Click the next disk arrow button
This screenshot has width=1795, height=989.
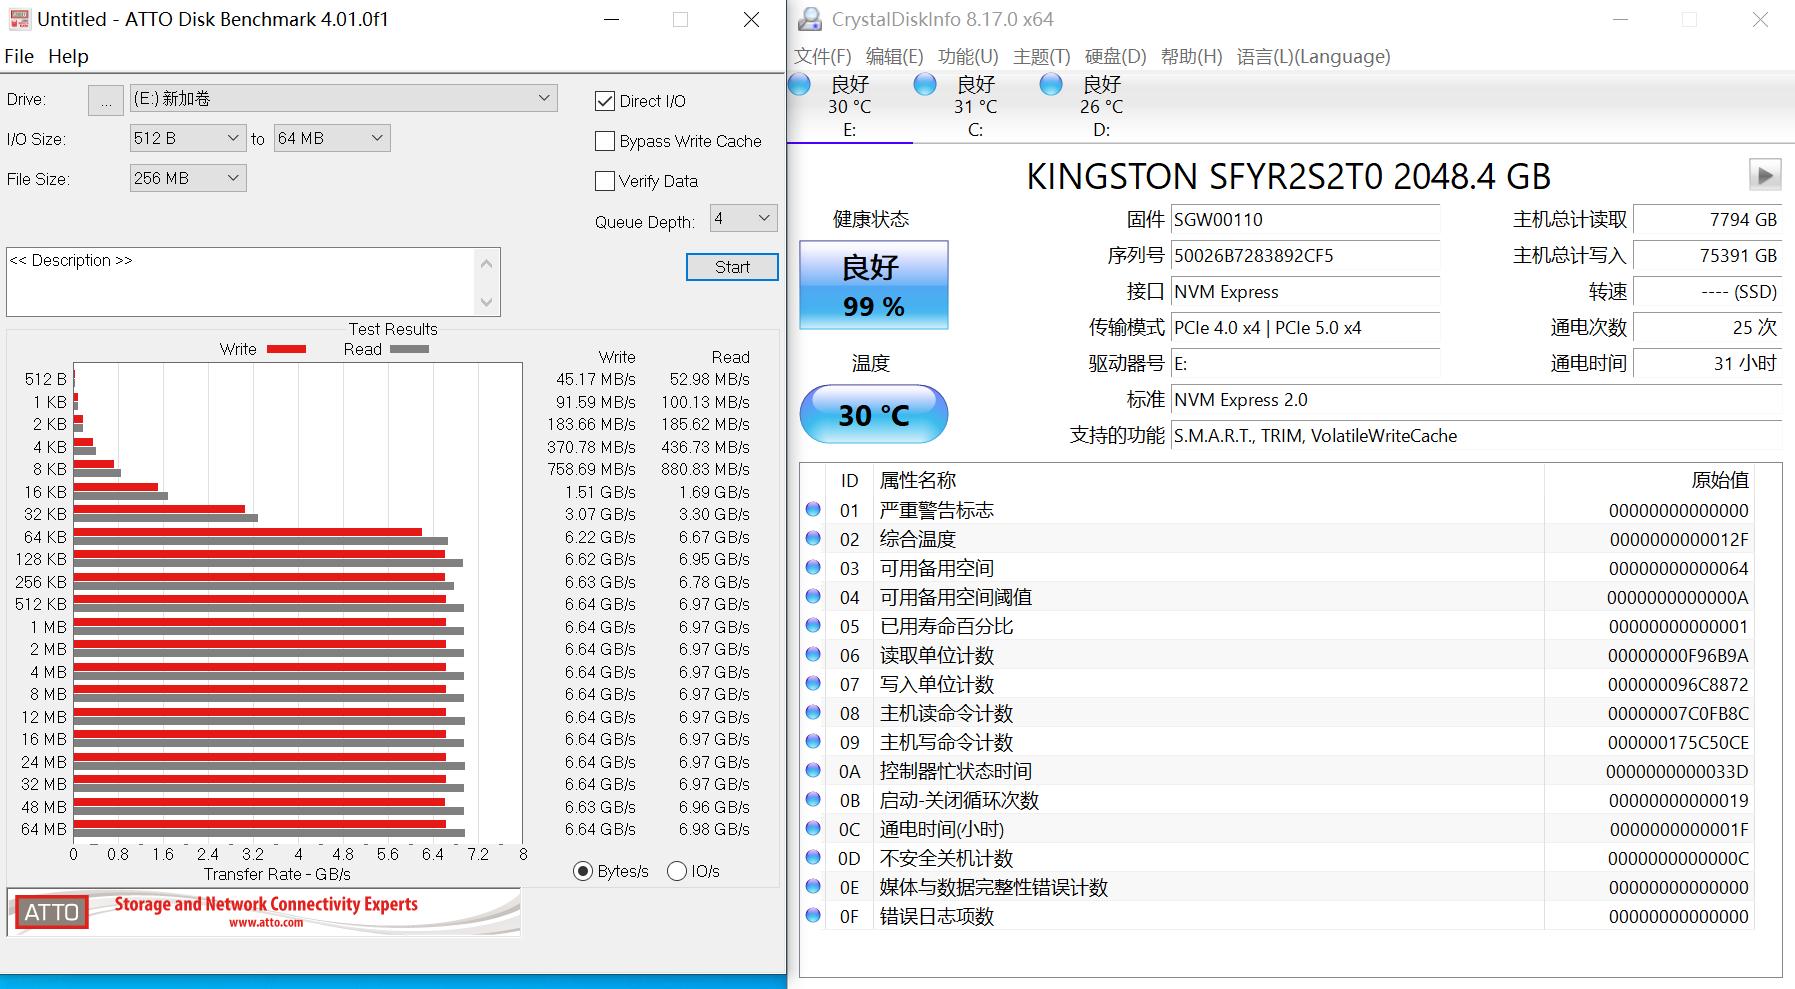1765,175
